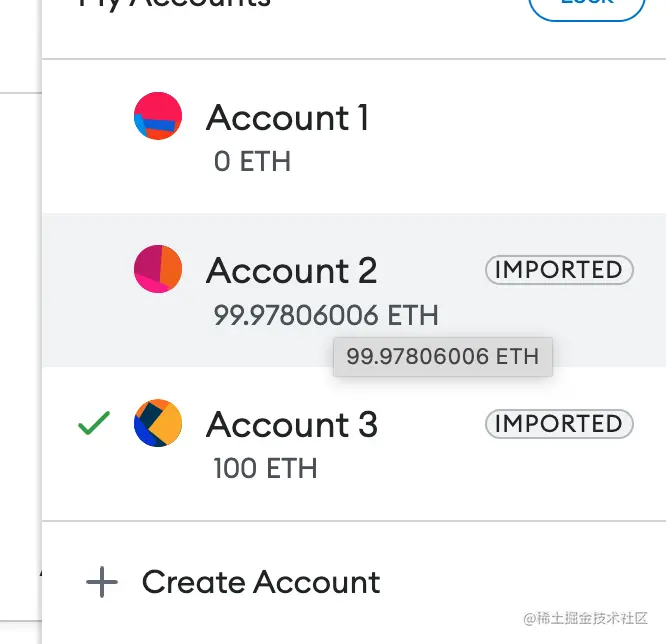Click the 99.97806006 ETH balance under Account 2
Viewport: 666px width, 644px height.
click(326, 316)
